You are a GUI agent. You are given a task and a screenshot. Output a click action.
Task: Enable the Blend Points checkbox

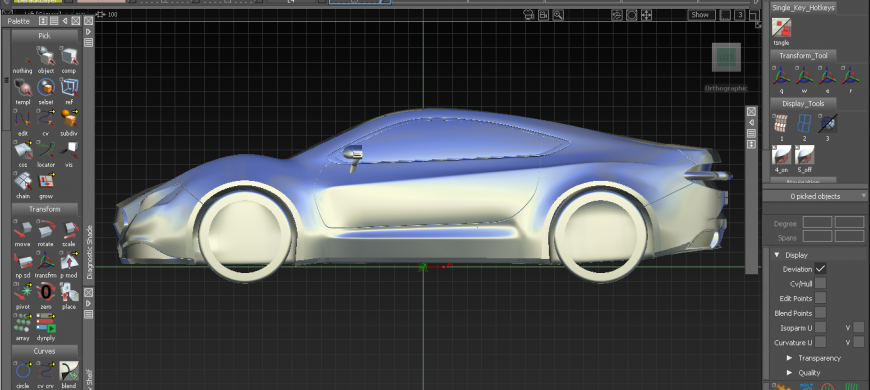[x=820, y=313]
